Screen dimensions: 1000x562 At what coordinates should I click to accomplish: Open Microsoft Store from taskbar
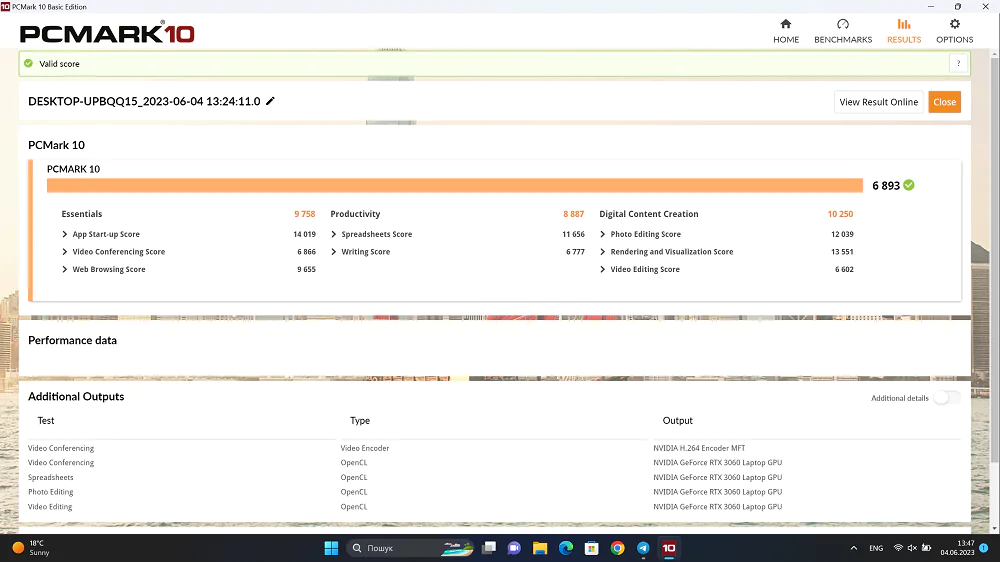[x=591, y=548]
